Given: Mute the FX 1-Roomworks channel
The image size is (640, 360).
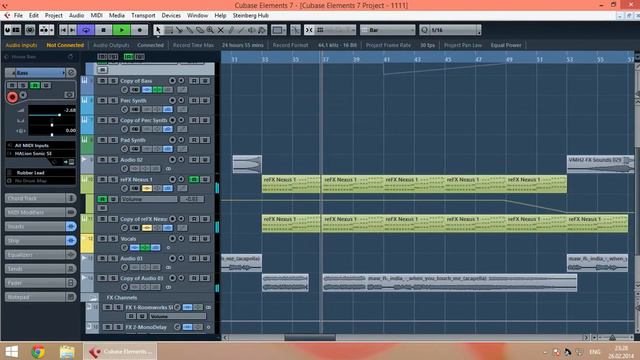Looking at the screenshot, I should pos(108,307).
